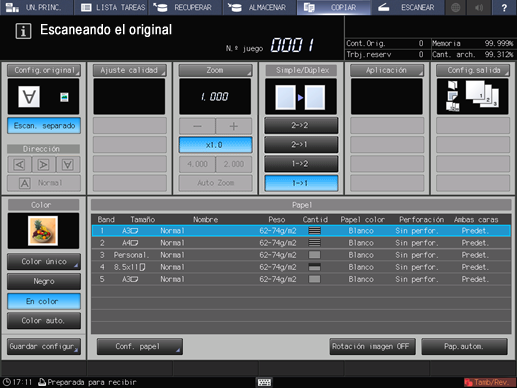
Task: Enable Pap. autom. paper selection
Action: pyautogui.click(x=464, y=347)
